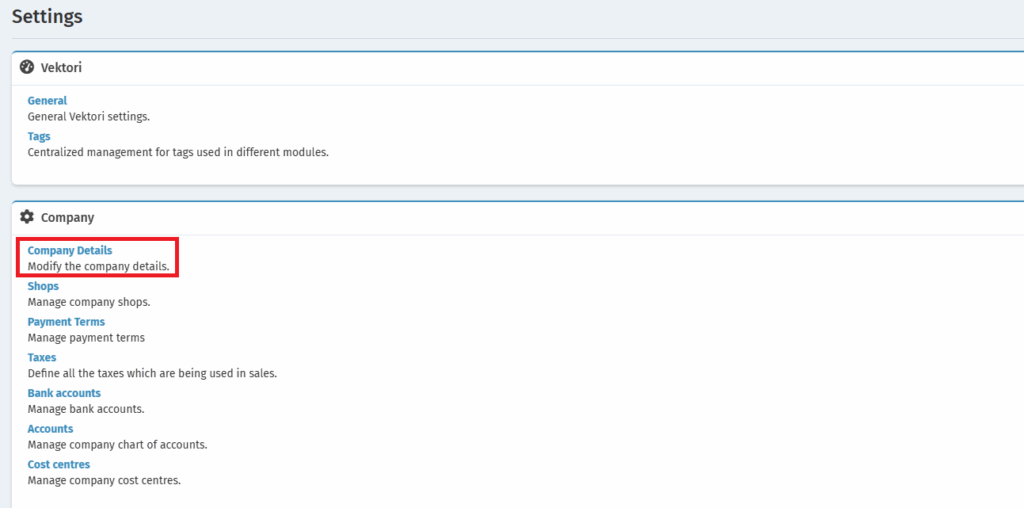Open the Cost centres link
This screenshot has height=508, width=1024.
(59, 464)
